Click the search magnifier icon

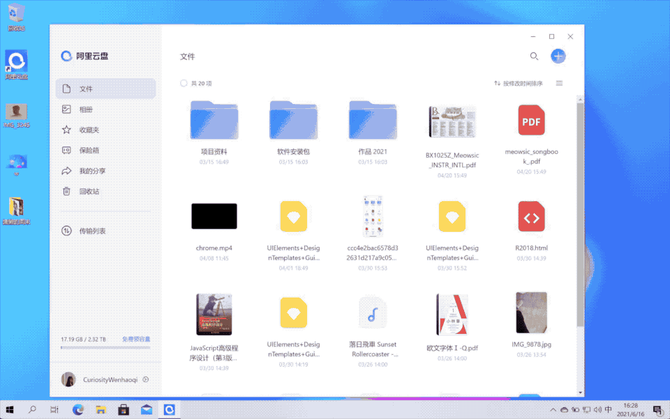pos(534,57)
